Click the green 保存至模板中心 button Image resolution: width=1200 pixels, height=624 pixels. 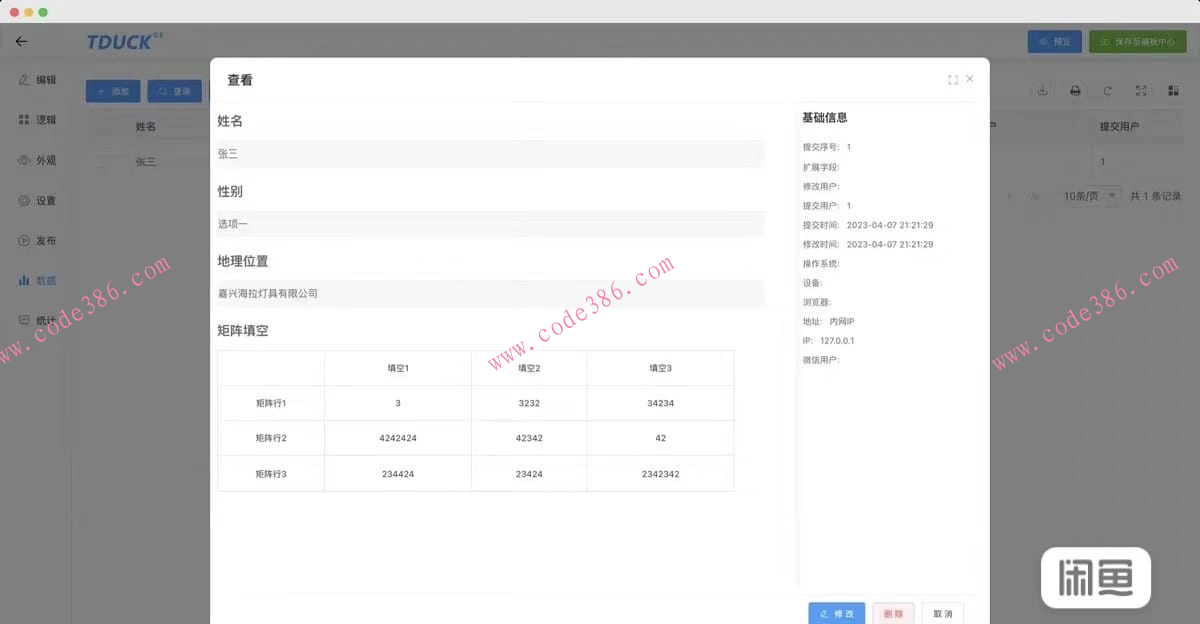click(1137, 42)
